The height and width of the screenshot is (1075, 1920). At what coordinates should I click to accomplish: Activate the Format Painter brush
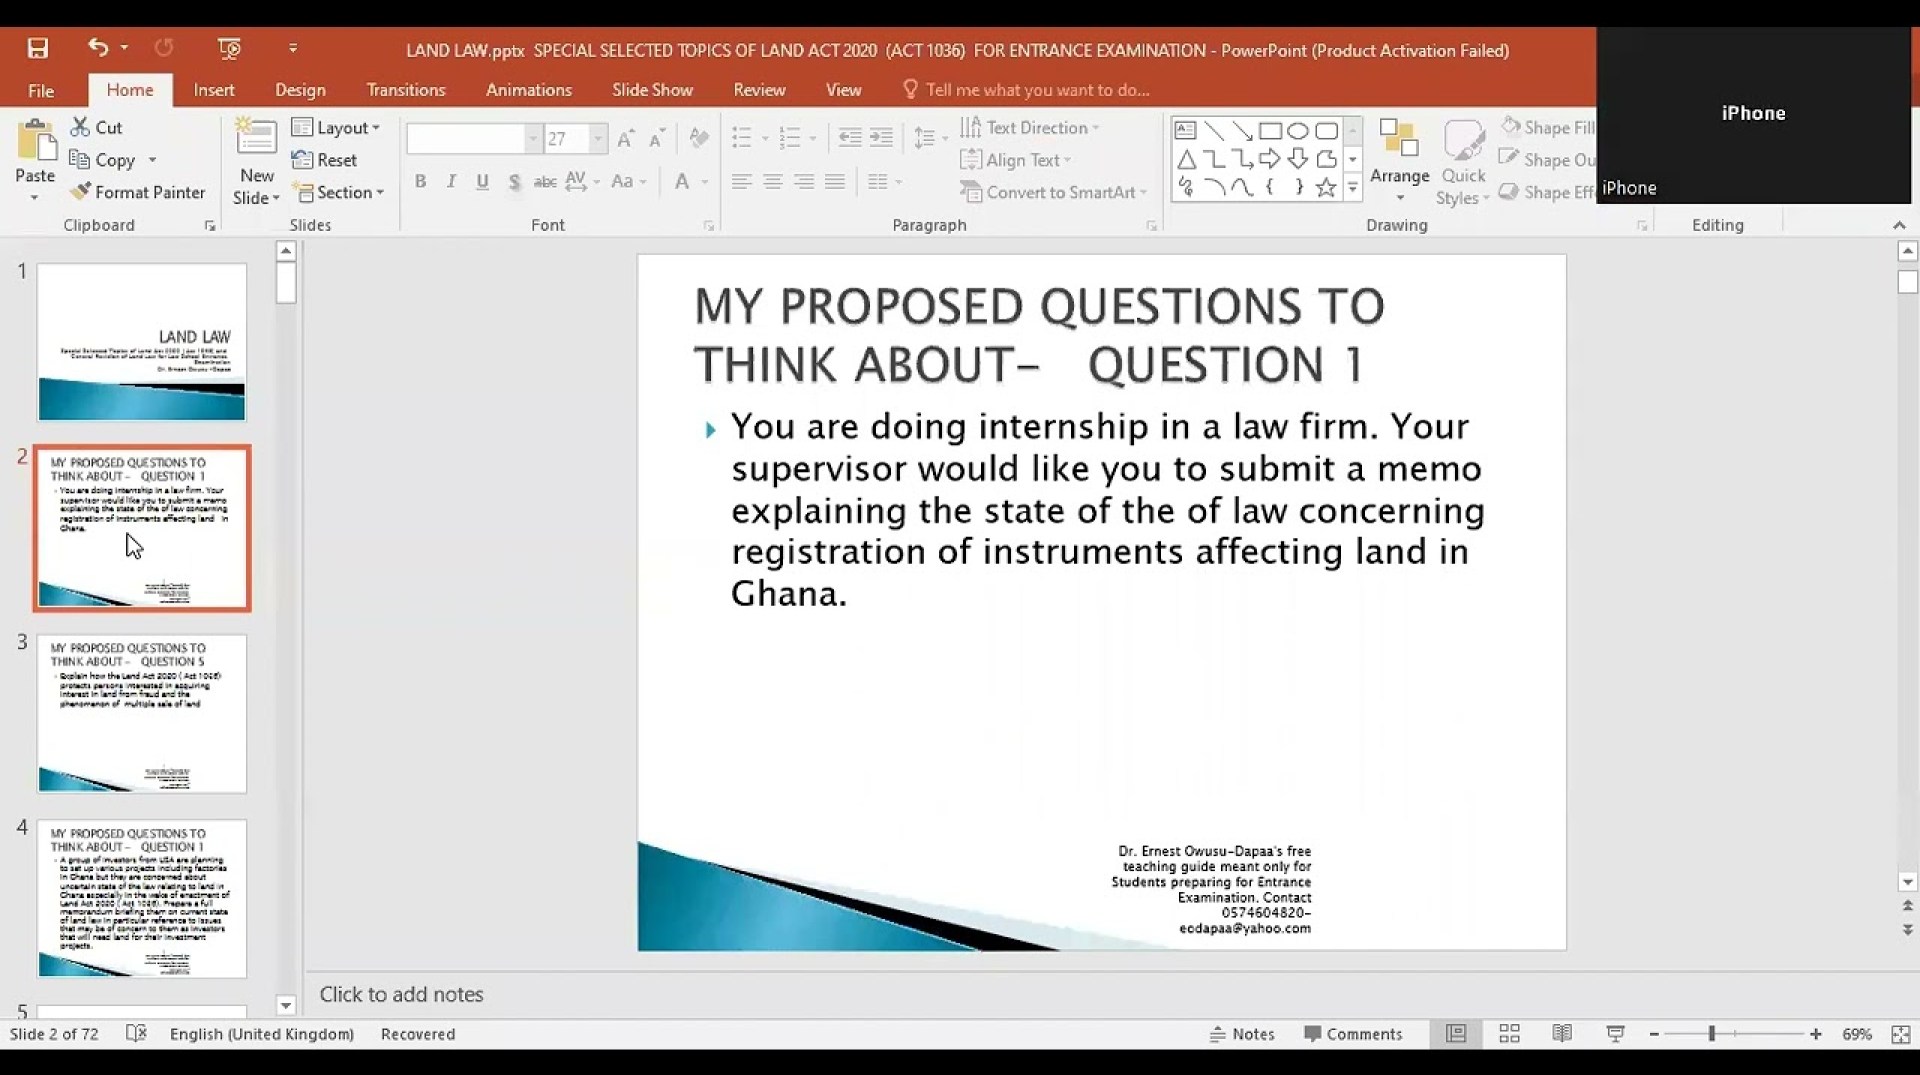pos(138,192)
